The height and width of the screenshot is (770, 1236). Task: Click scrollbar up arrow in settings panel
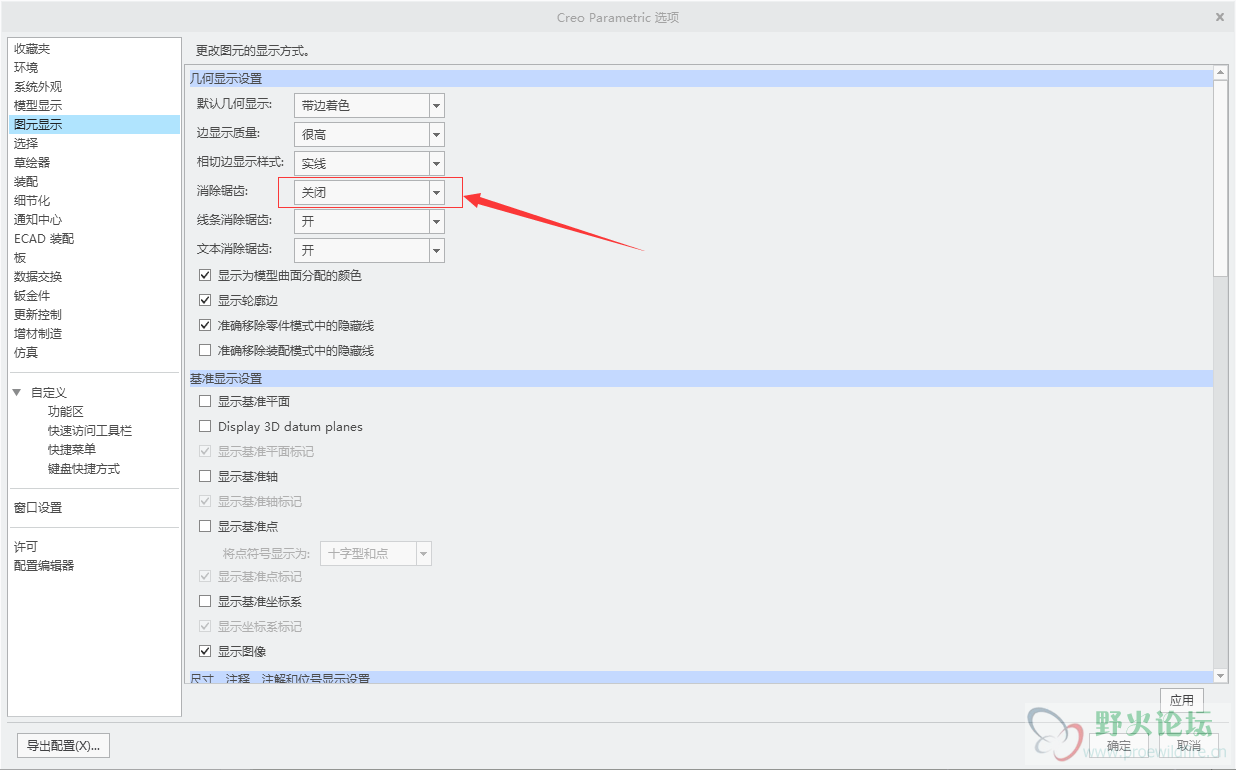click(1220, 74)
